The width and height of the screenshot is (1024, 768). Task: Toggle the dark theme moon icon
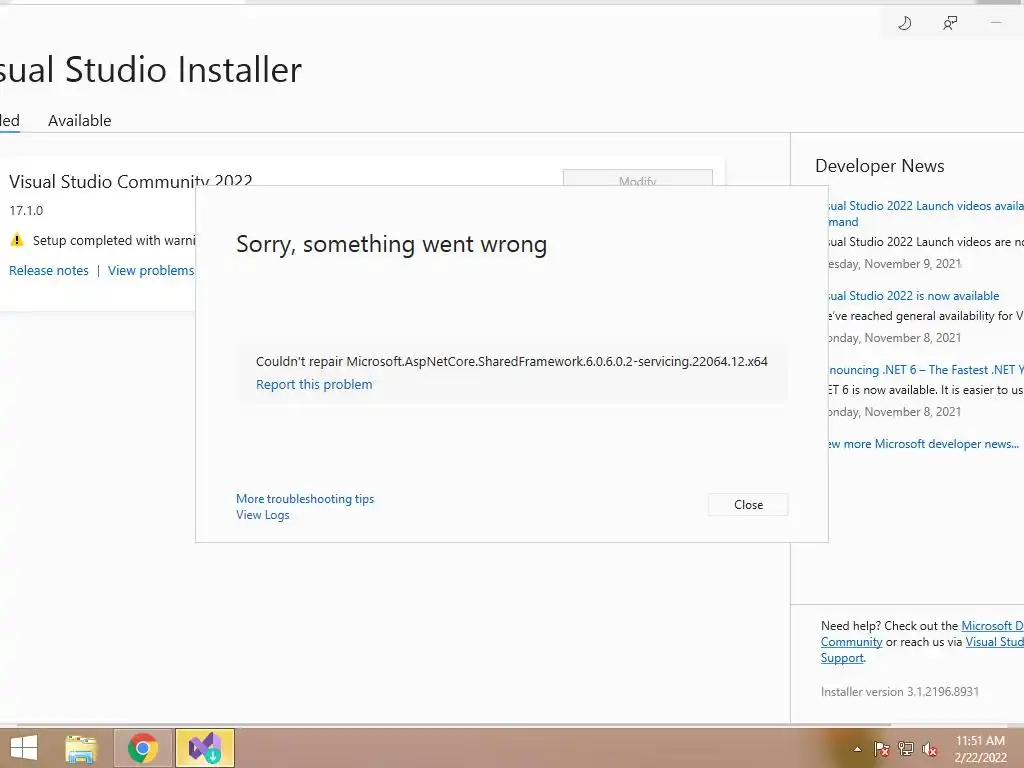(x=904, y=24)
